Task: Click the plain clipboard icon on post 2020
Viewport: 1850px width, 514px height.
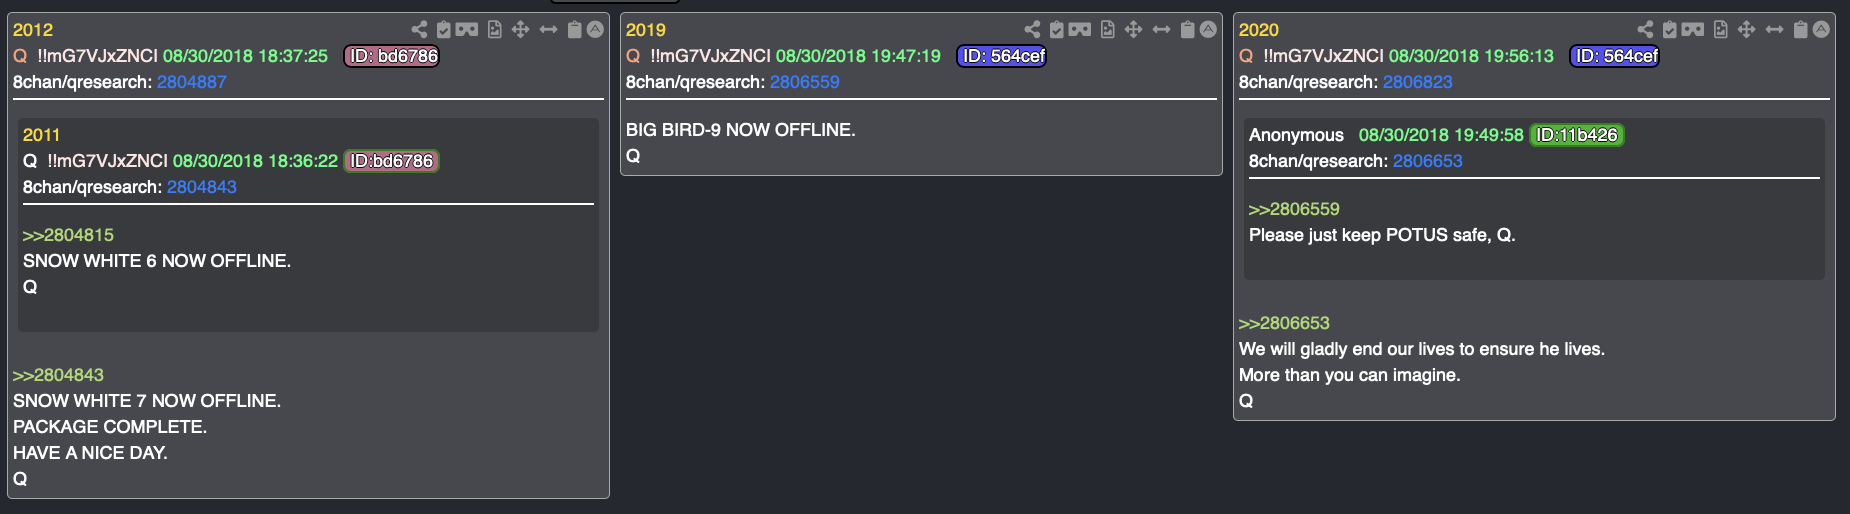Action: (1800, 29)
